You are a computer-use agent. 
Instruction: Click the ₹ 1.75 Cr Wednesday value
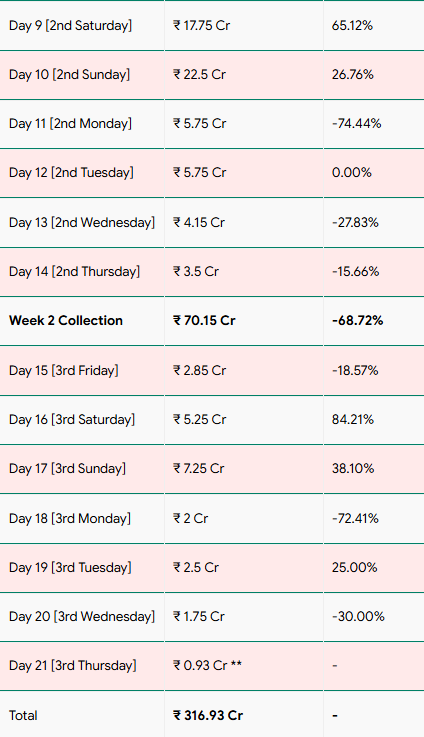pos(199,616)
